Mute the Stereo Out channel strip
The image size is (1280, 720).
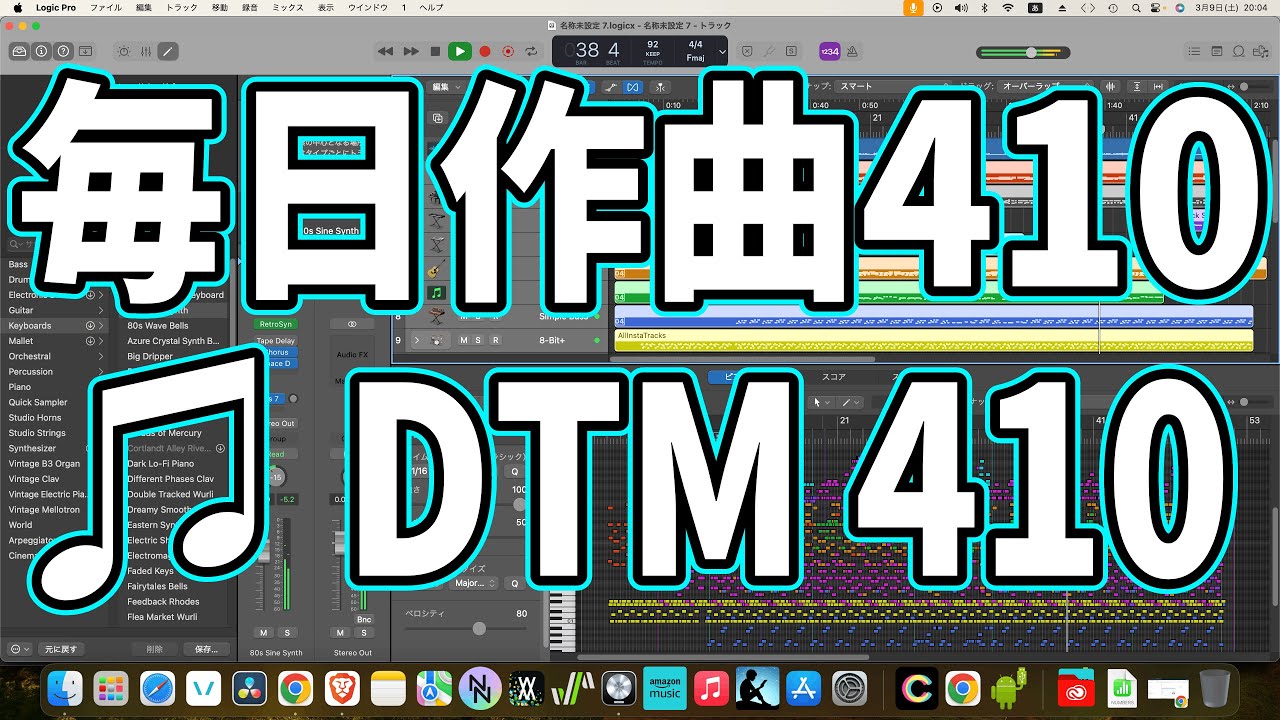coord(340,633)
